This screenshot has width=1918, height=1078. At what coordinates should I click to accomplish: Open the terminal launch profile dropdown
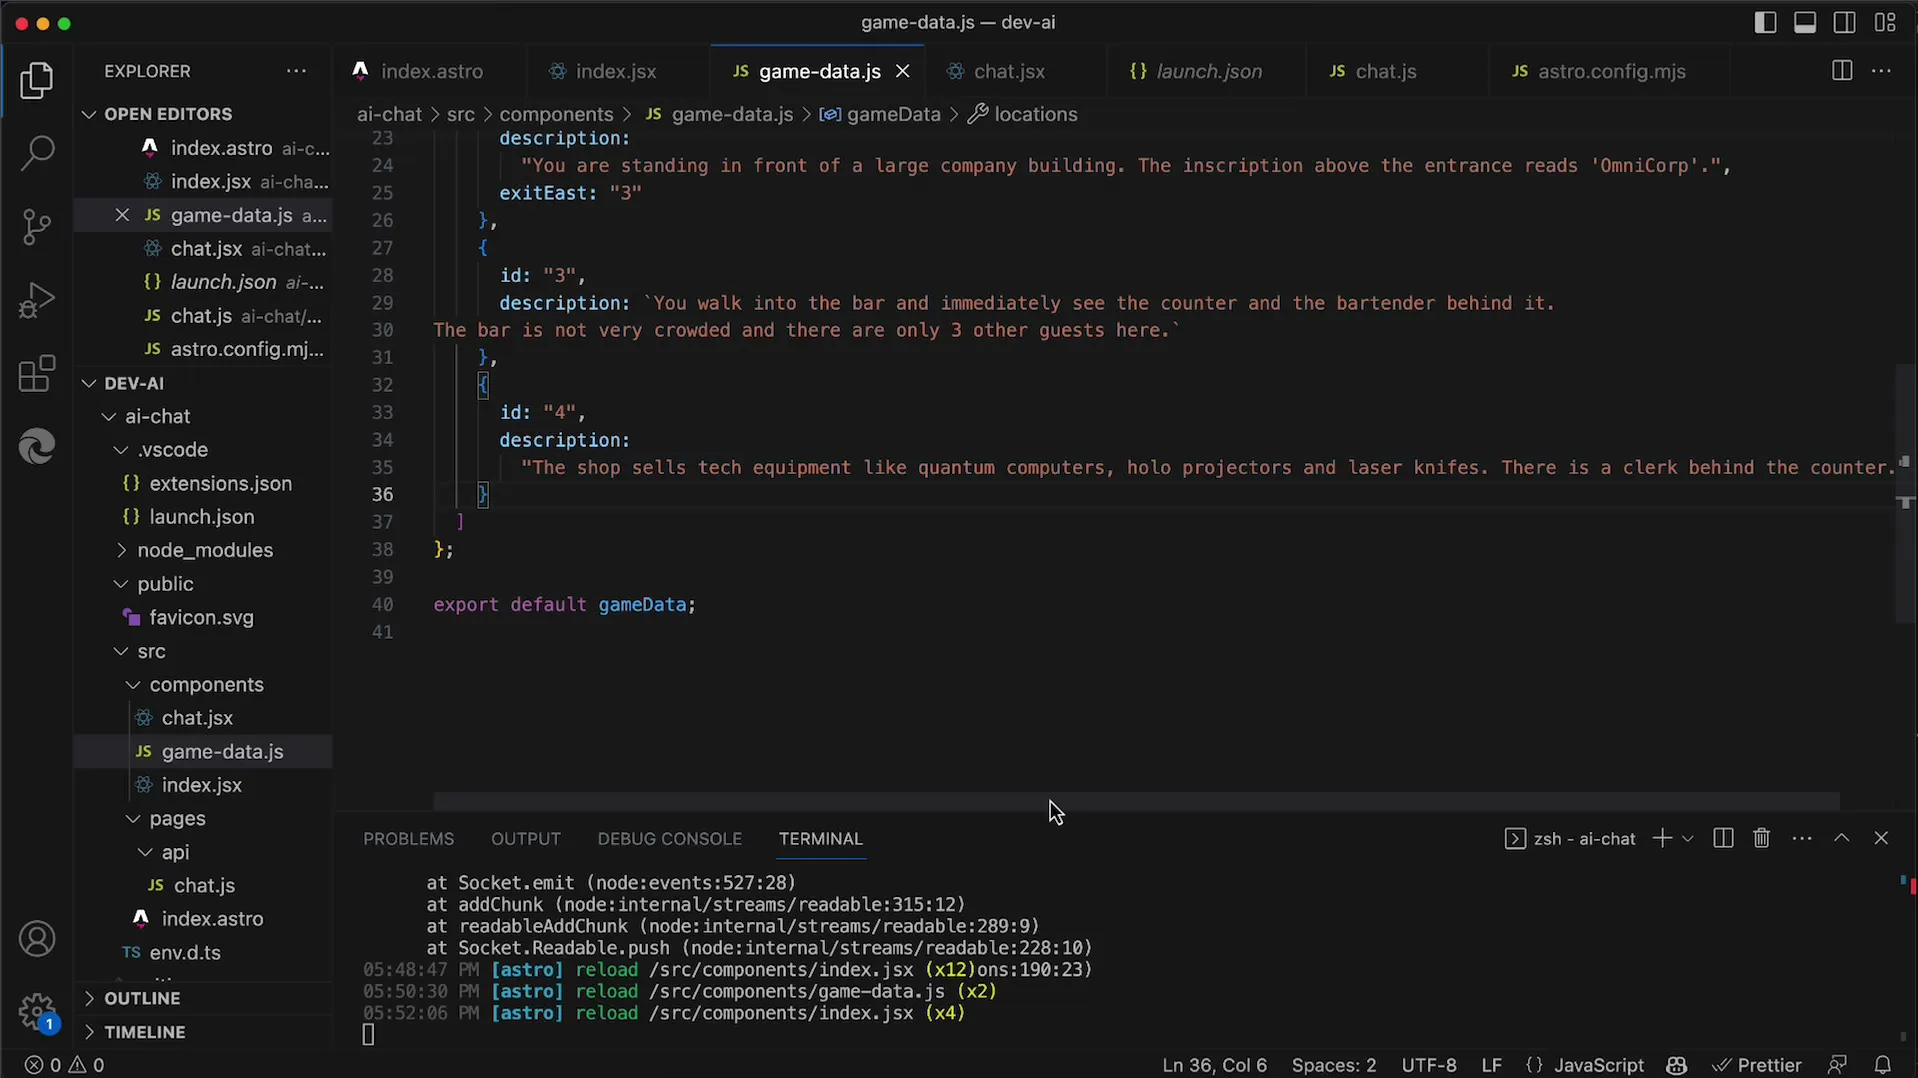1687,838
